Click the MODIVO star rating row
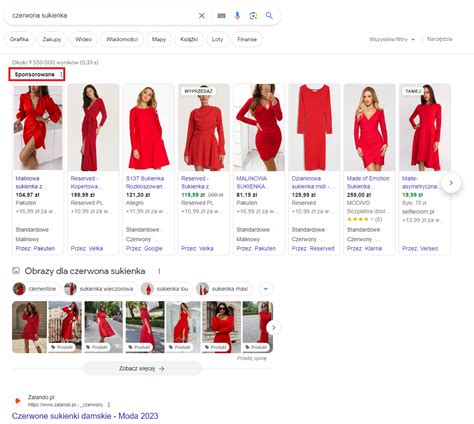474x424 pixels. pos(364,219)
